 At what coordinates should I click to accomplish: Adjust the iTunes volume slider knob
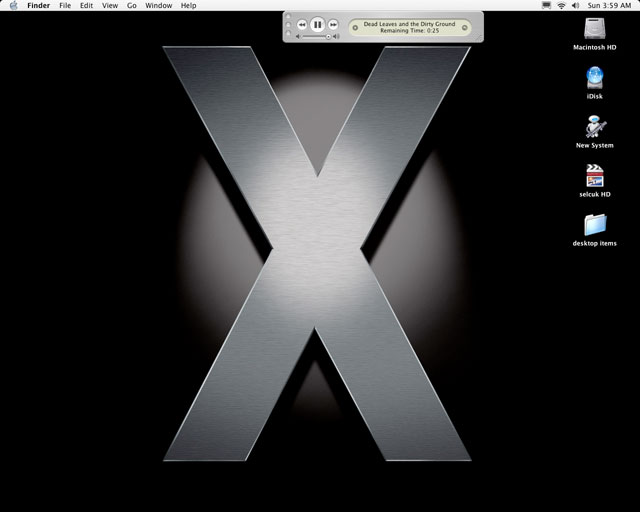[x=328, y=37]
